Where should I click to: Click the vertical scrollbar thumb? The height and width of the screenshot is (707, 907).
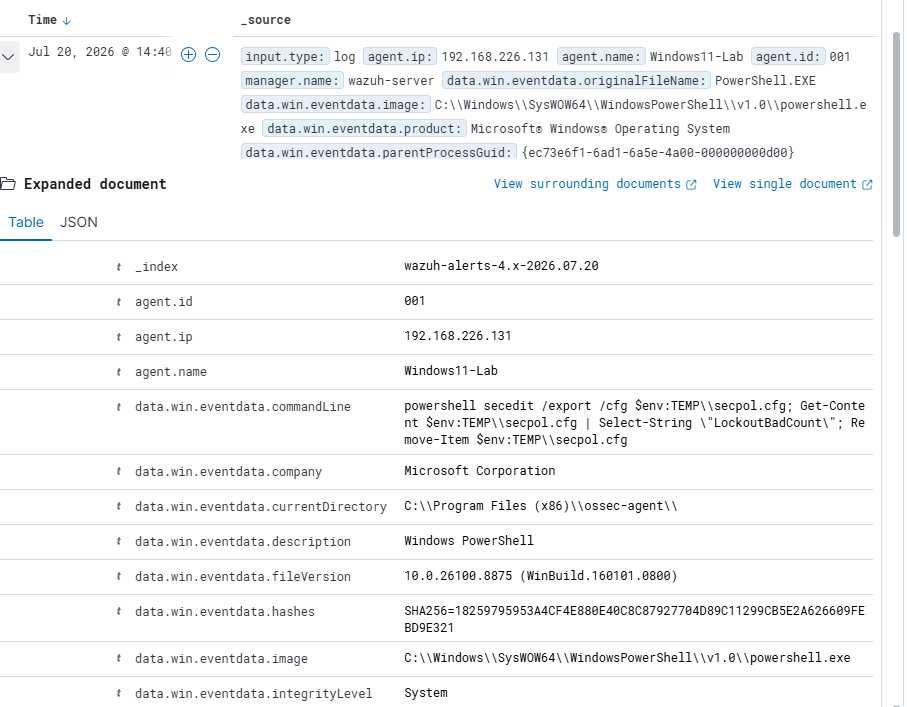pos(897,134)
